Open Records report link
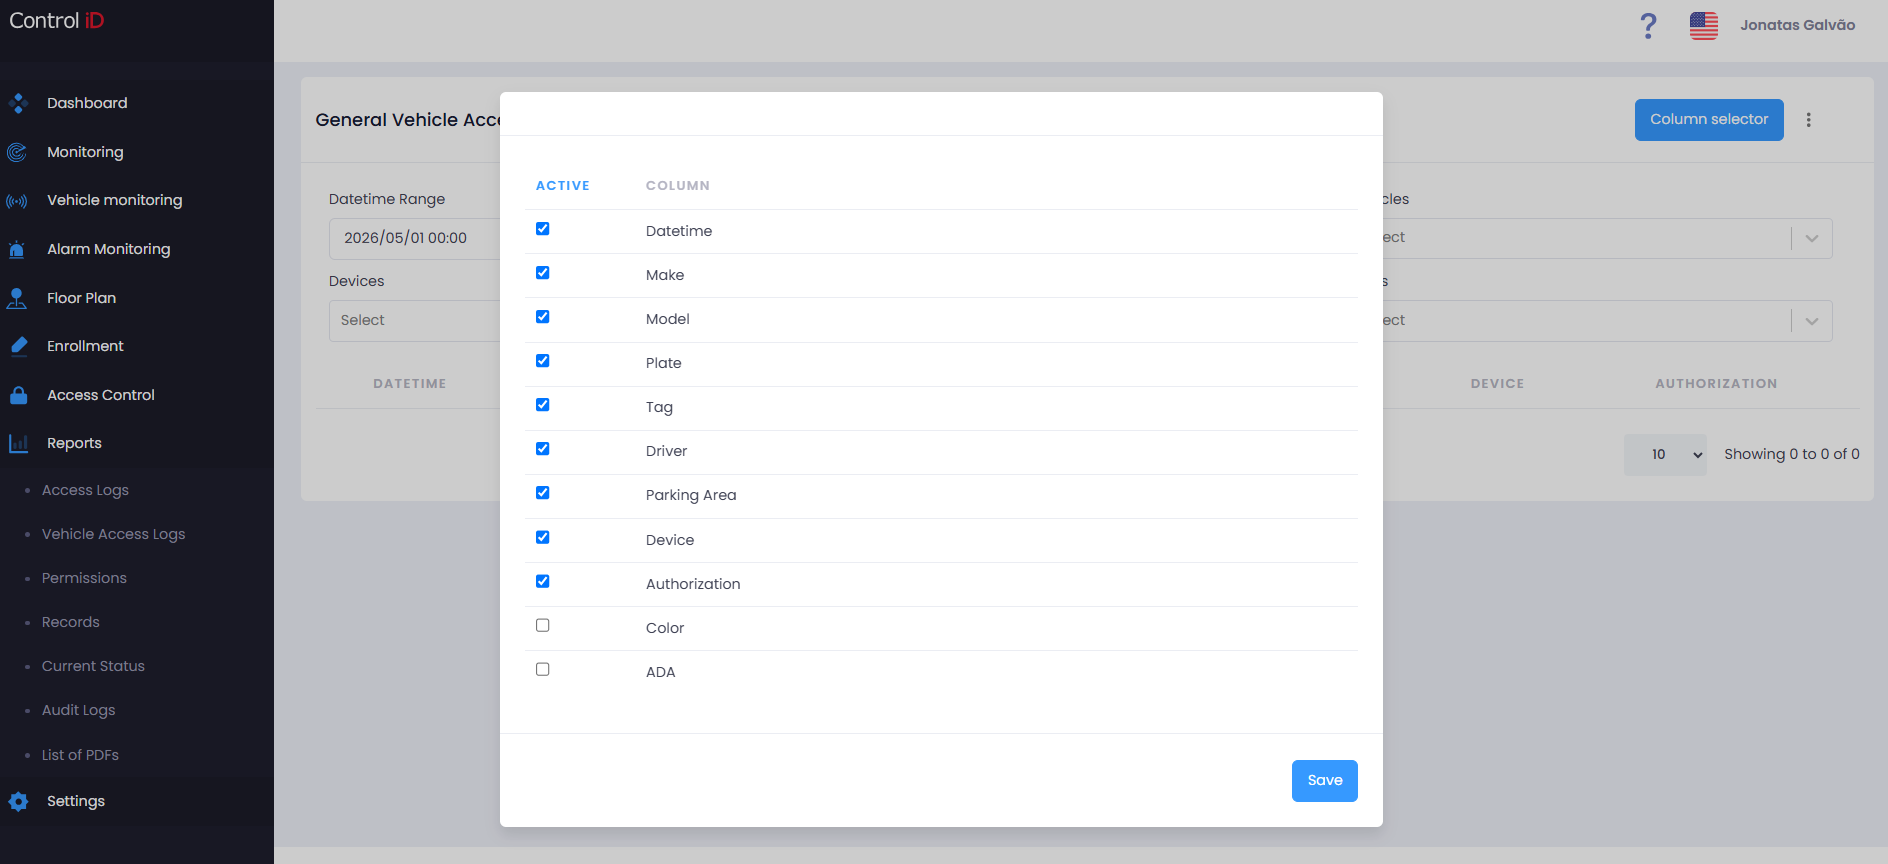 pyautogui.click(x=70, y=622)
